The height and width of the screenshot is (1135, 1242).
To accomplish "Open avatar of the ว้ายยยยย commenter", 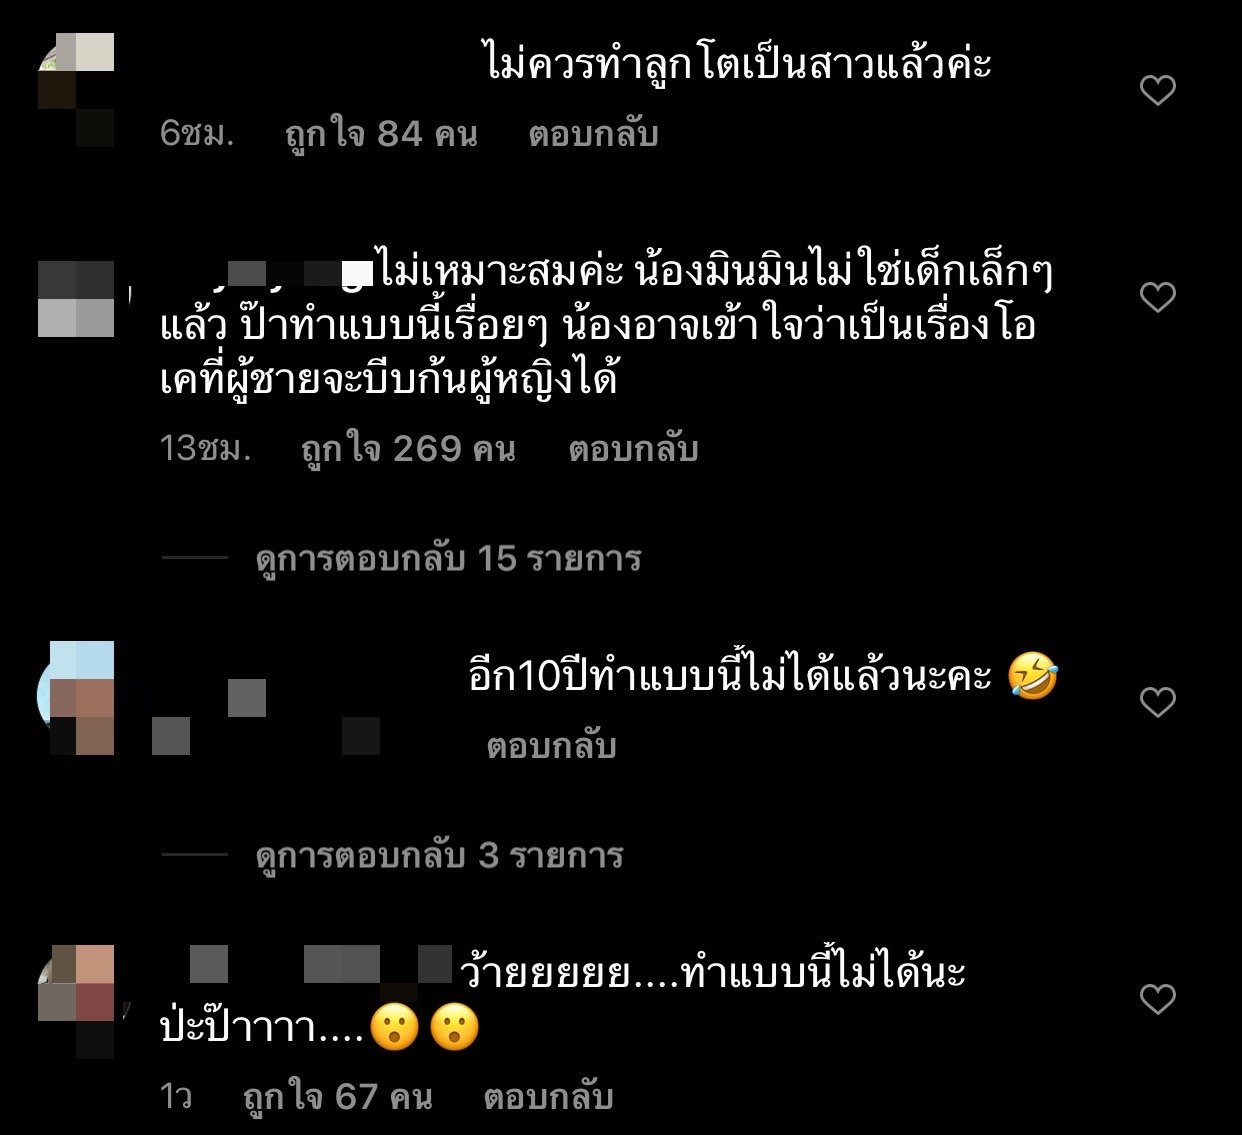I will pos(76,1001).
